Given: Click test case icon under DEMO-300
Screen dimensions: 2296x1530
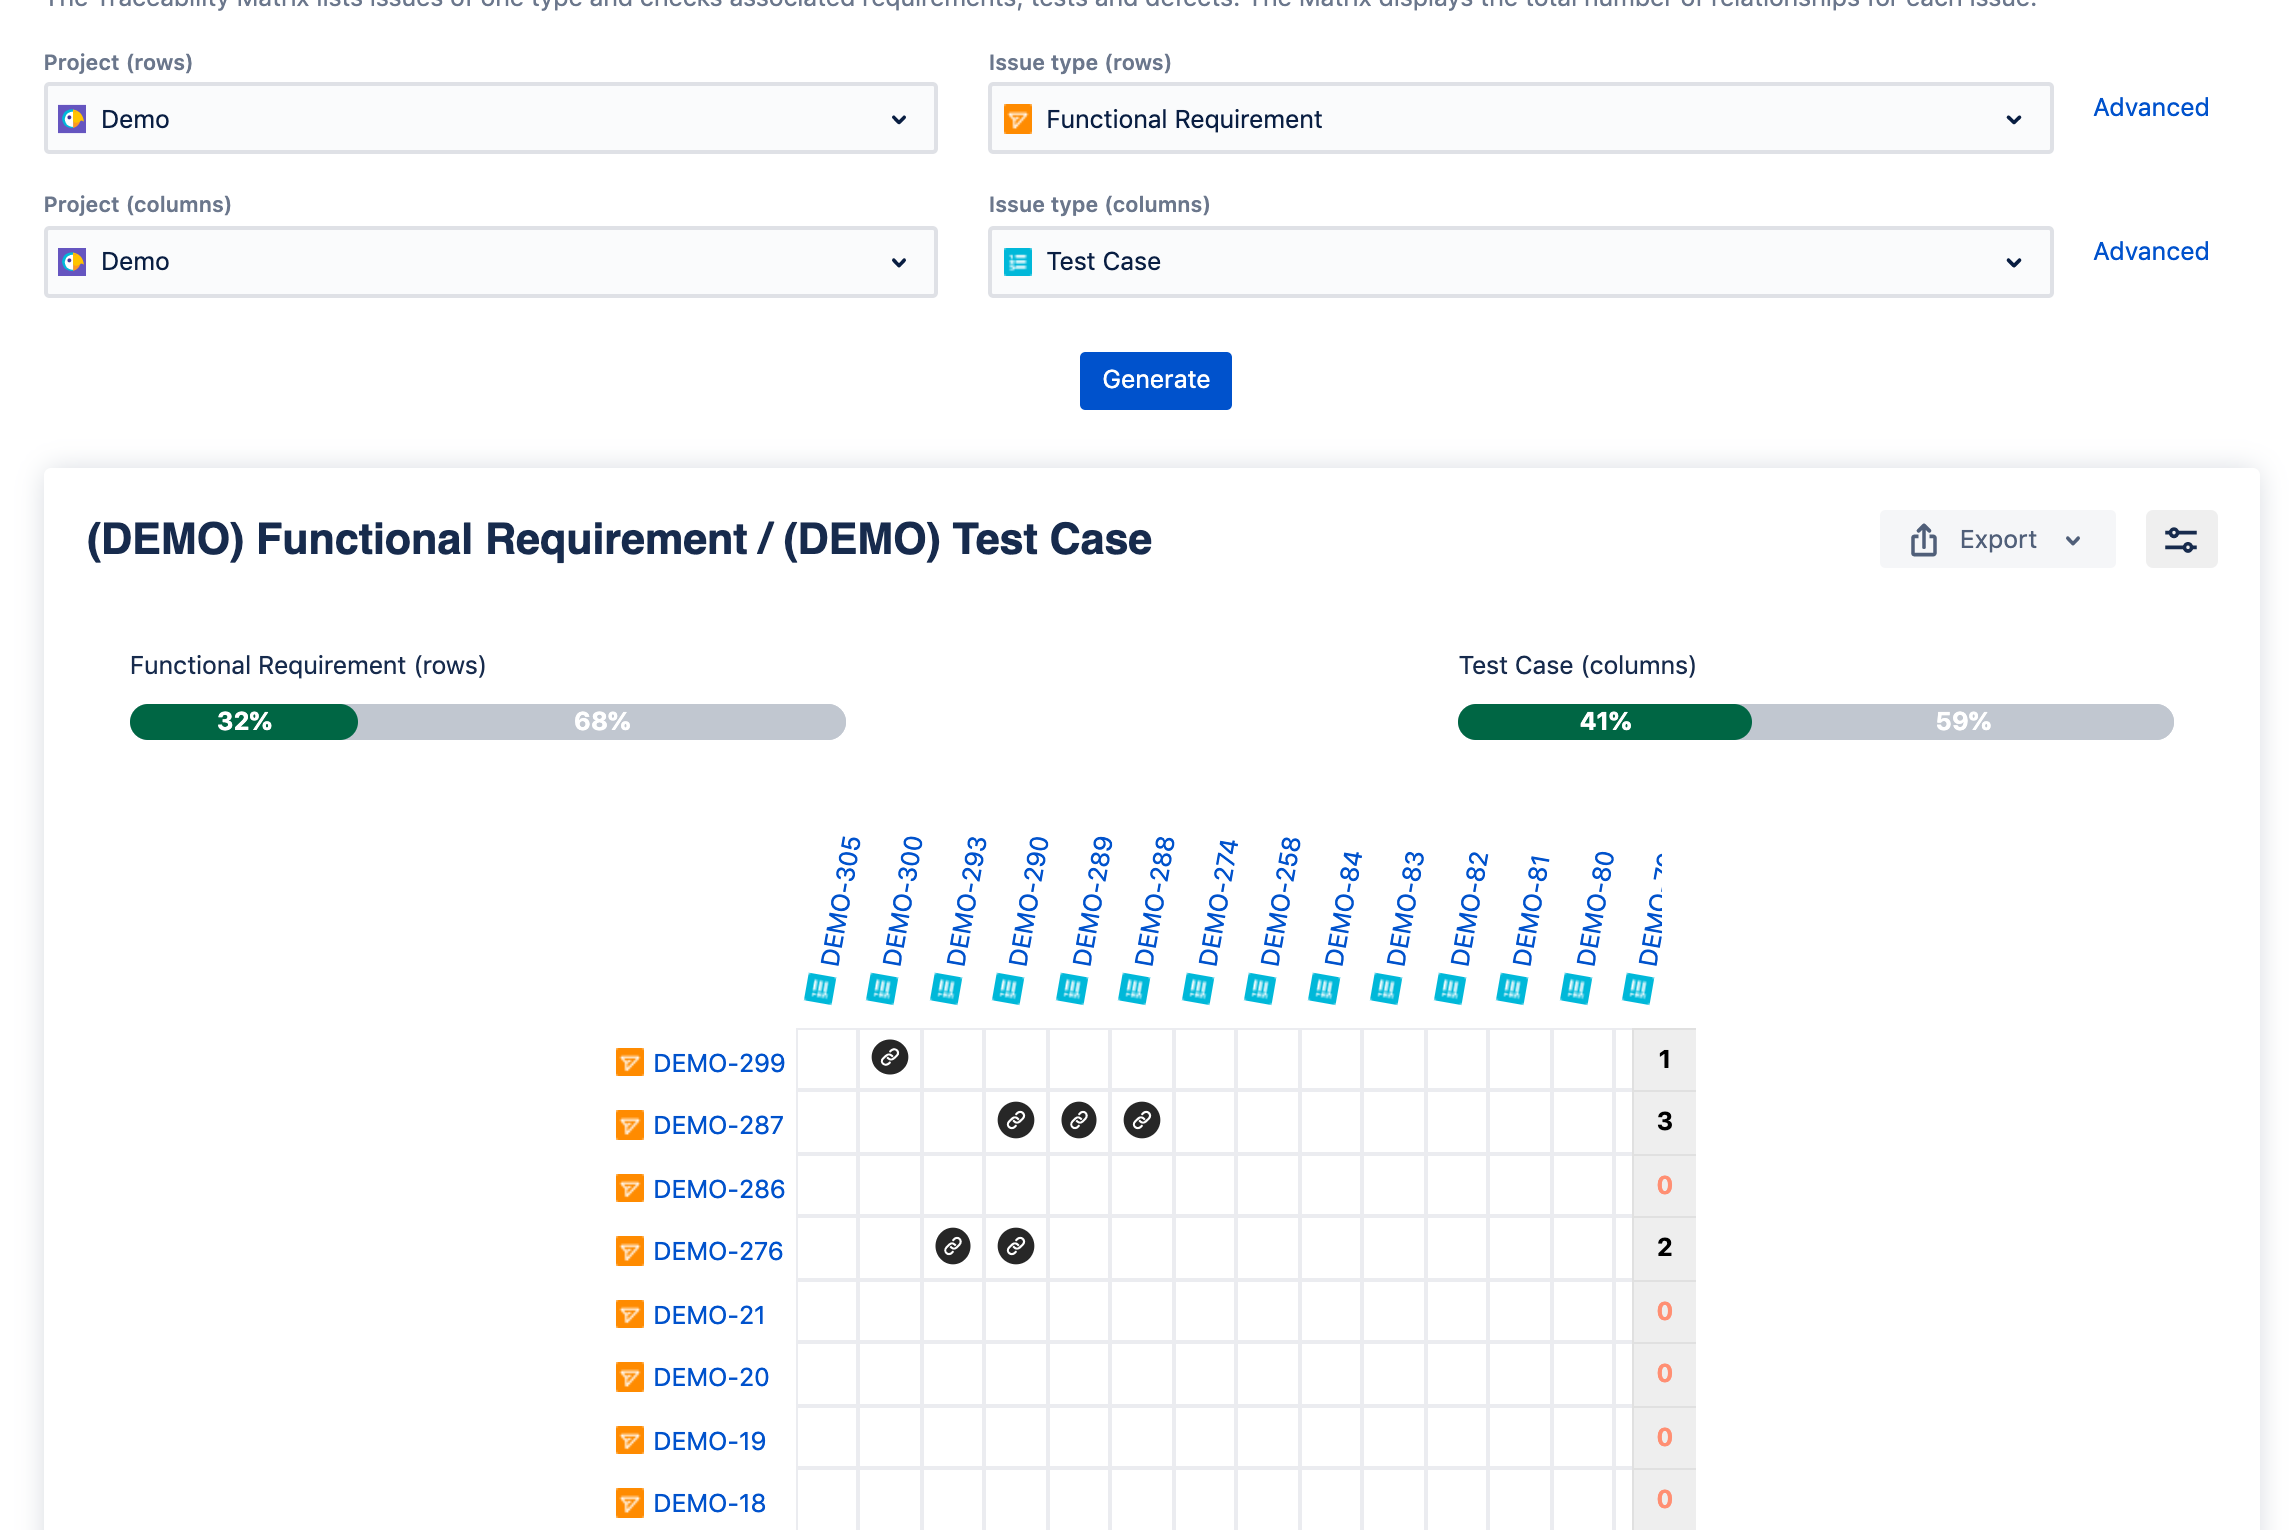Looking at the screenshot, I should pyautogui.click(x=882, y=990).
